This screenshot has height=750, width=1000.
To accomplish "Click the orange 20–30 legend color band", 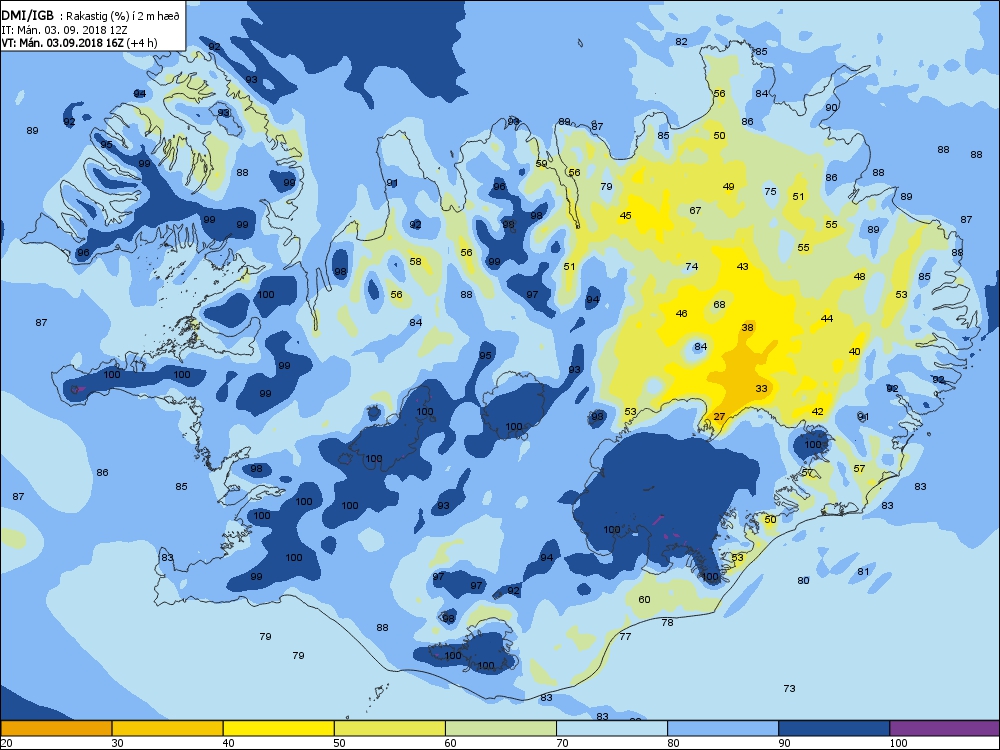I will click(56, 728).
